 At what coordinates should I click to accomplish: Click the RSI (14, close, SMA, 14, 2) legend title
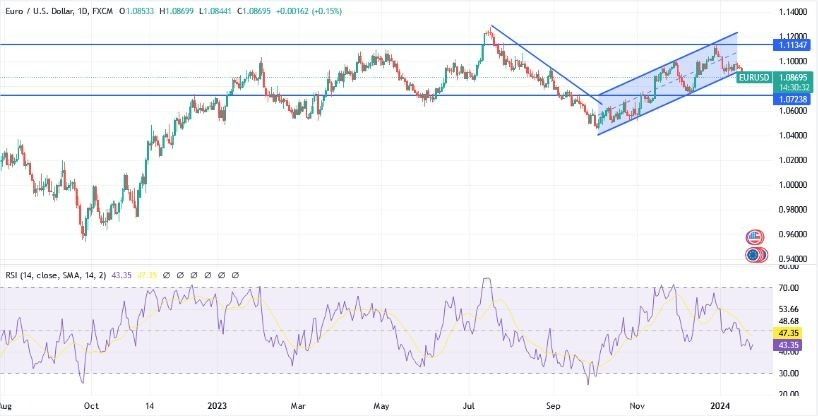coord(55,275)
